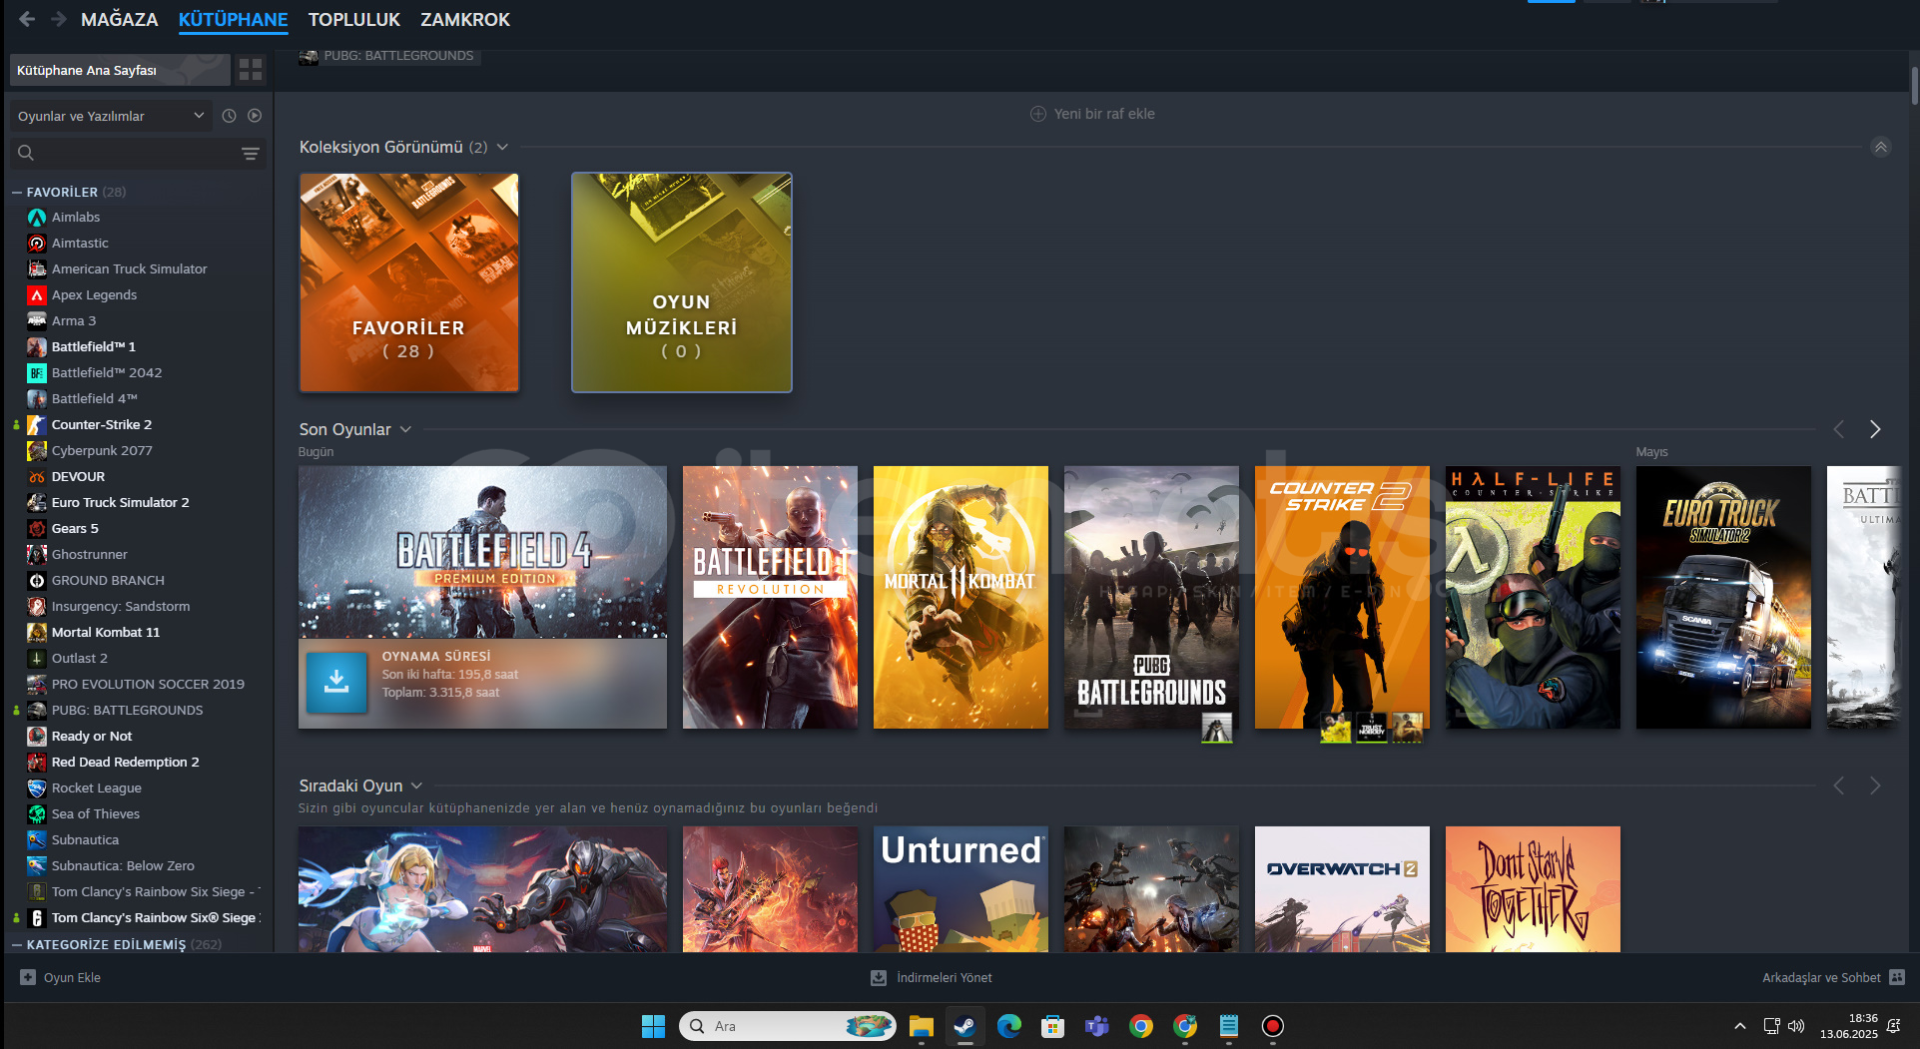Image resolution: width=1920 pixels, height=1049 pixels.
Task: Click the search magnifier icon
Action: [26, 153]
